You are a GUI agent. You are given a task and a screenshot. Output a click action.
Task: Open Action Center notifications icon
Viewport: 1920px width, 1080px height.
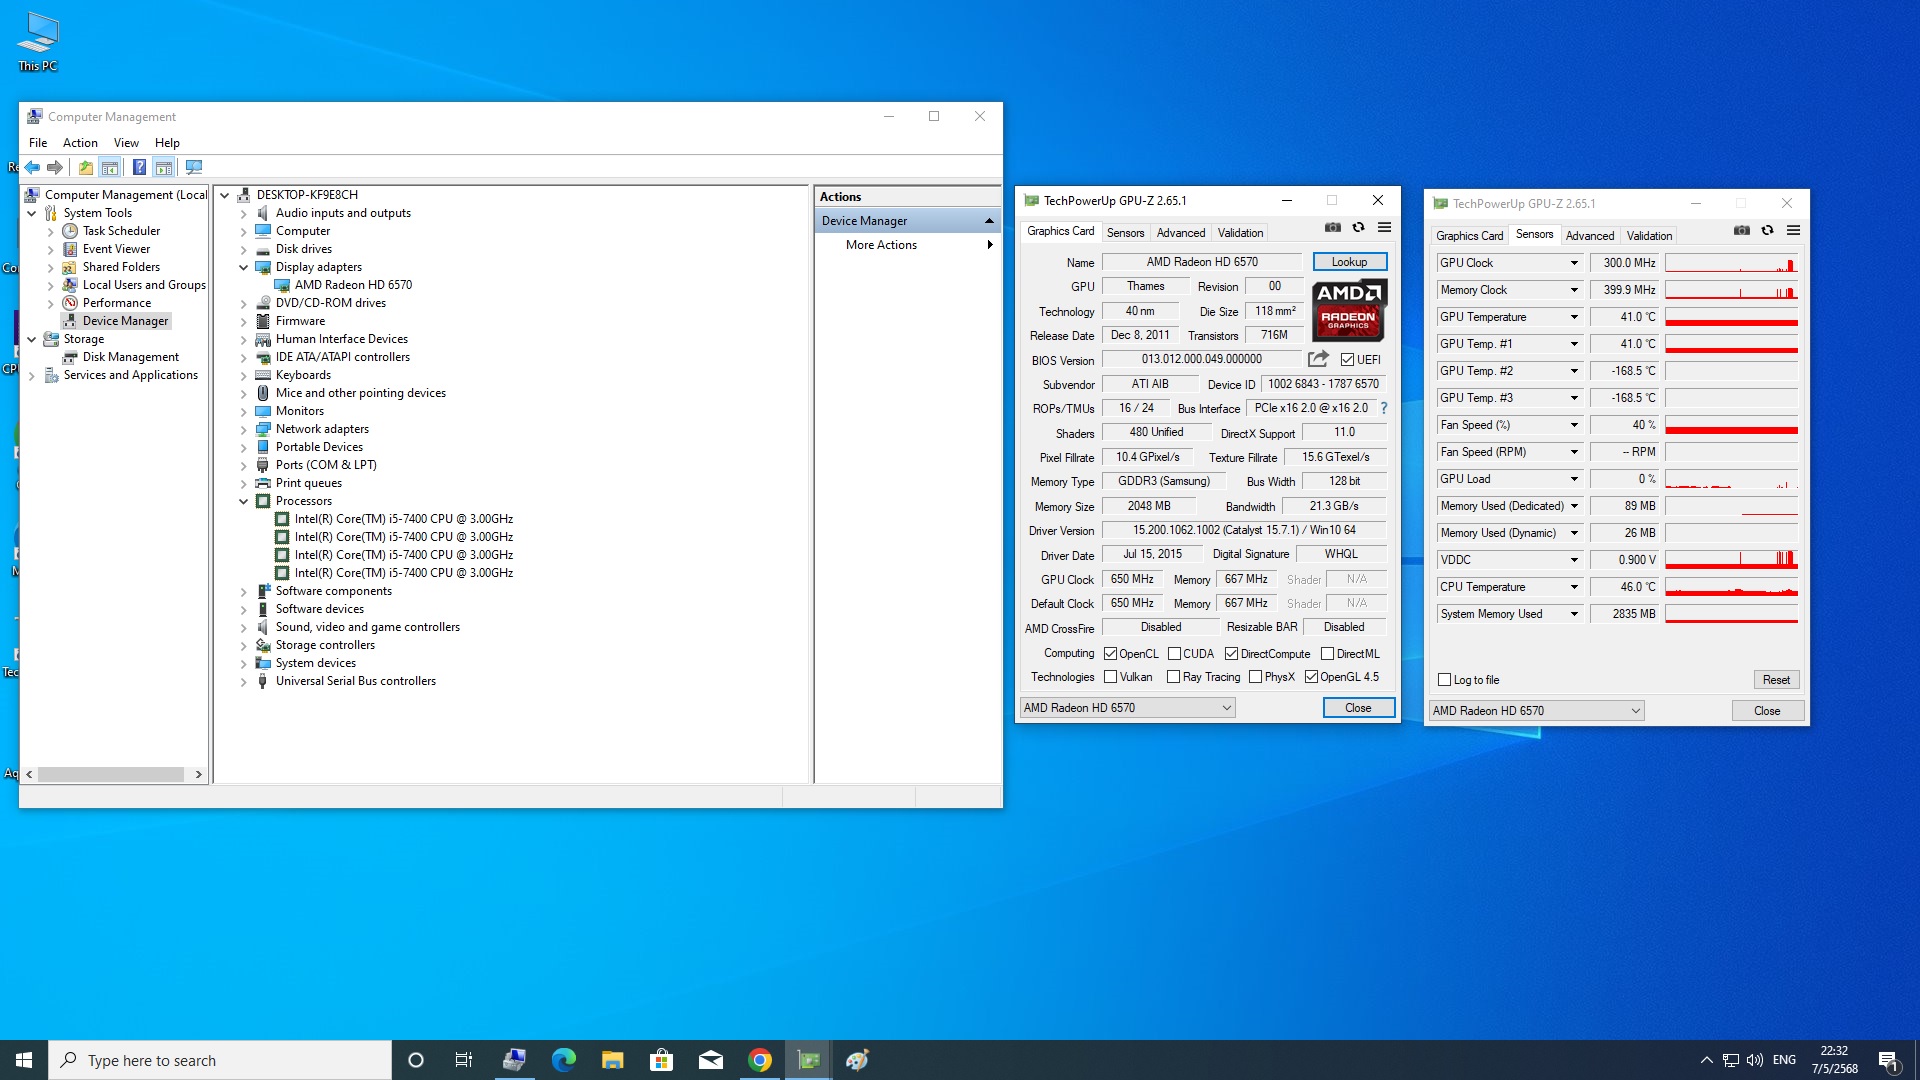click(x=1889, y=1060)
